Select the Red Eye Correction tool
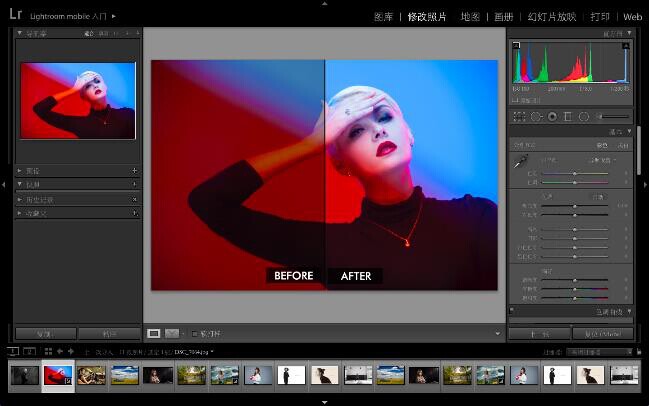Image resolution: width=649 pixels, height=406 pixels. 552,117
